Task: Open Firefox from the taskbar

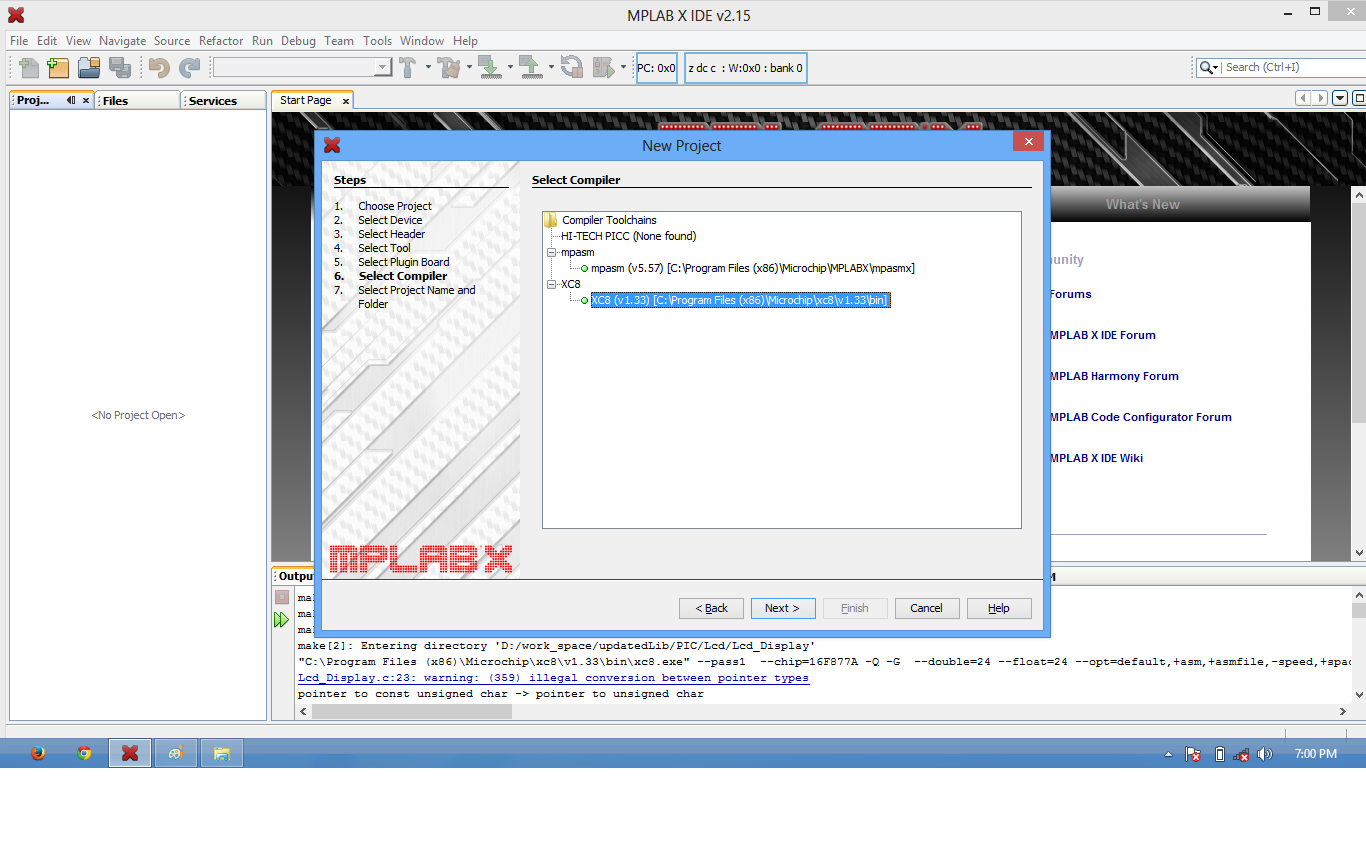Action: coord(38,754)
